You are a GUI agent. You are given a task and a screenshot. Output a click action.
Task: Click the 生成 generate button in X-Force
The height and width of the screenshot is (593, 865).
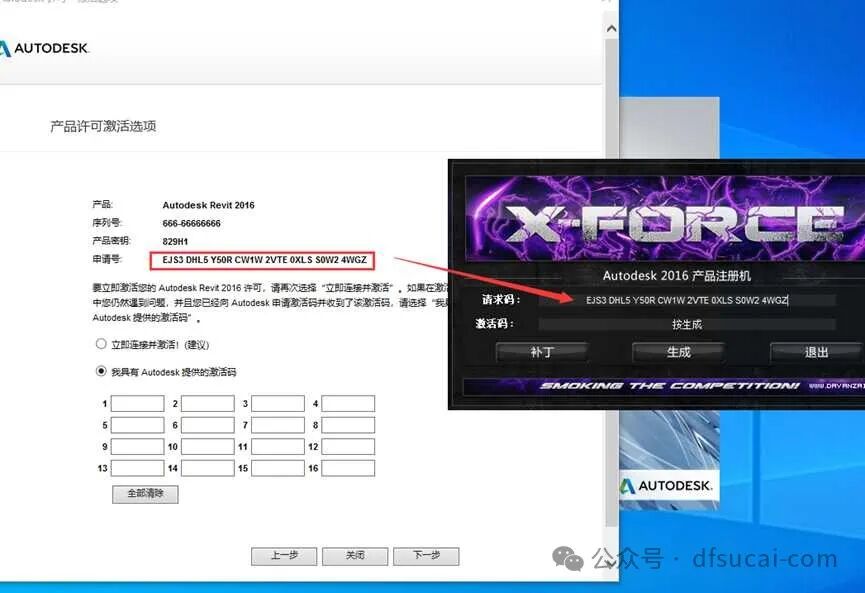click(678, 352)
